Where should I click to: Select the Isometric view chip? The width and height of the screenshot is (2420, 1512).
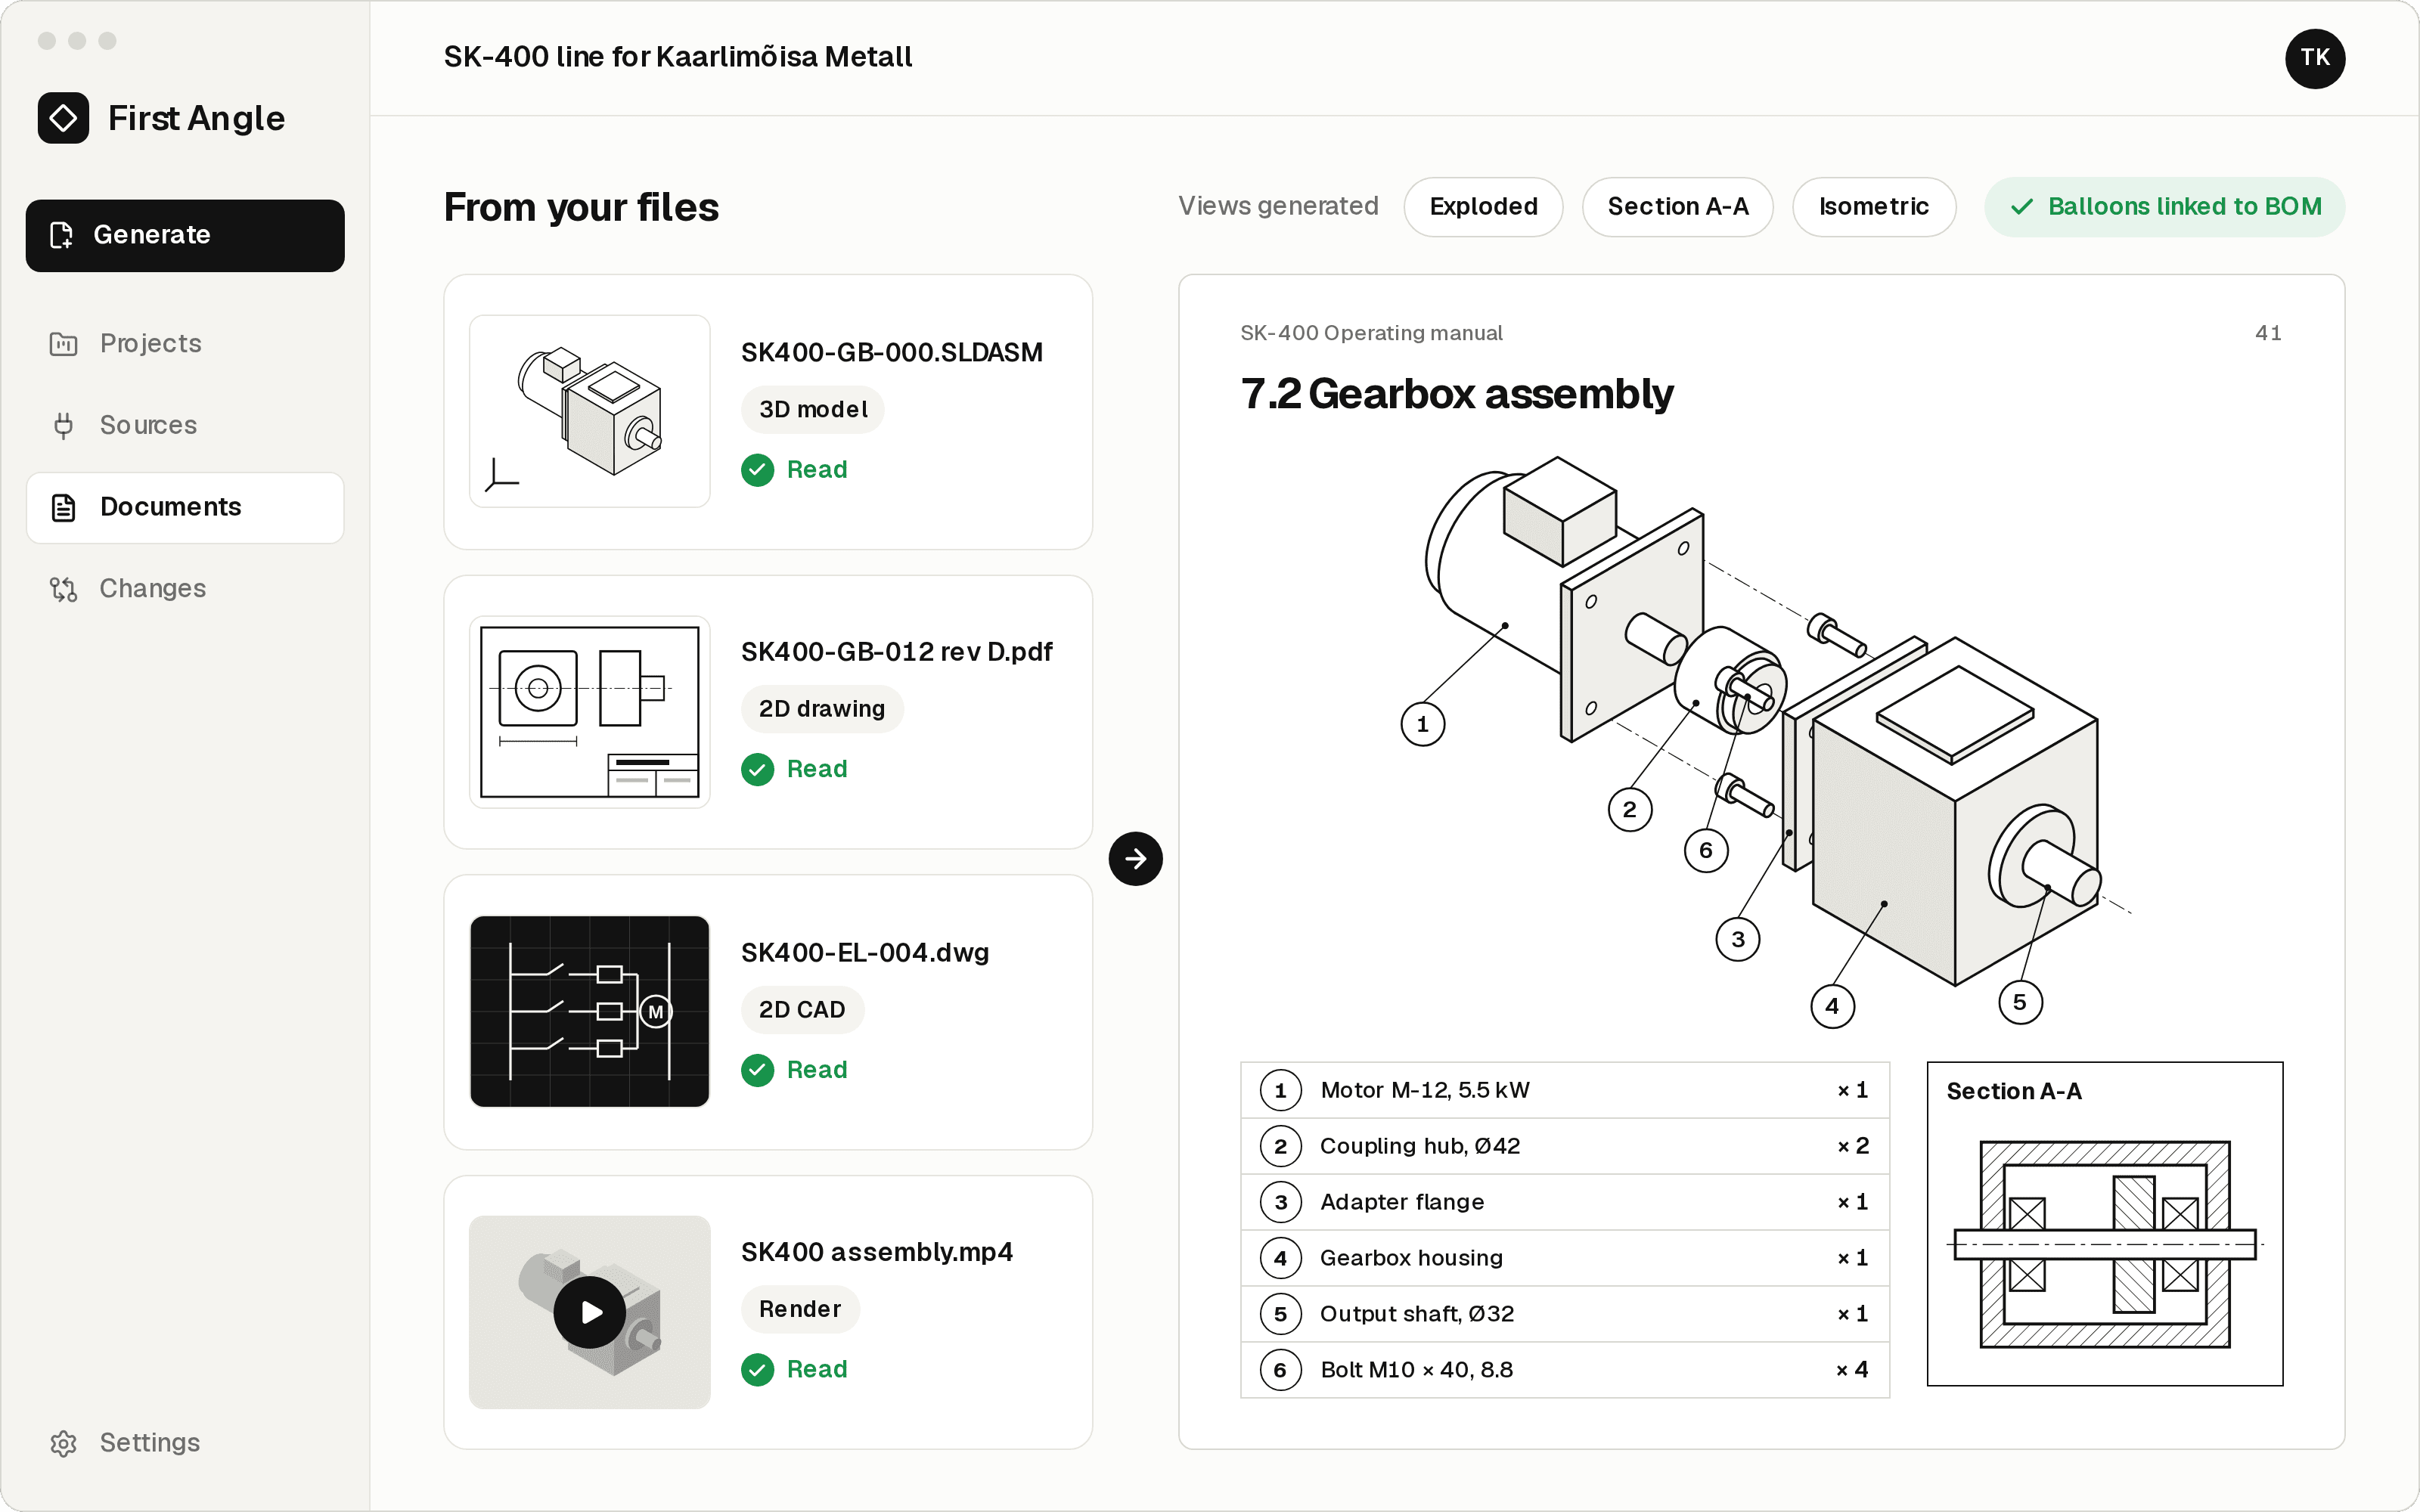(x=1873, y=207)
